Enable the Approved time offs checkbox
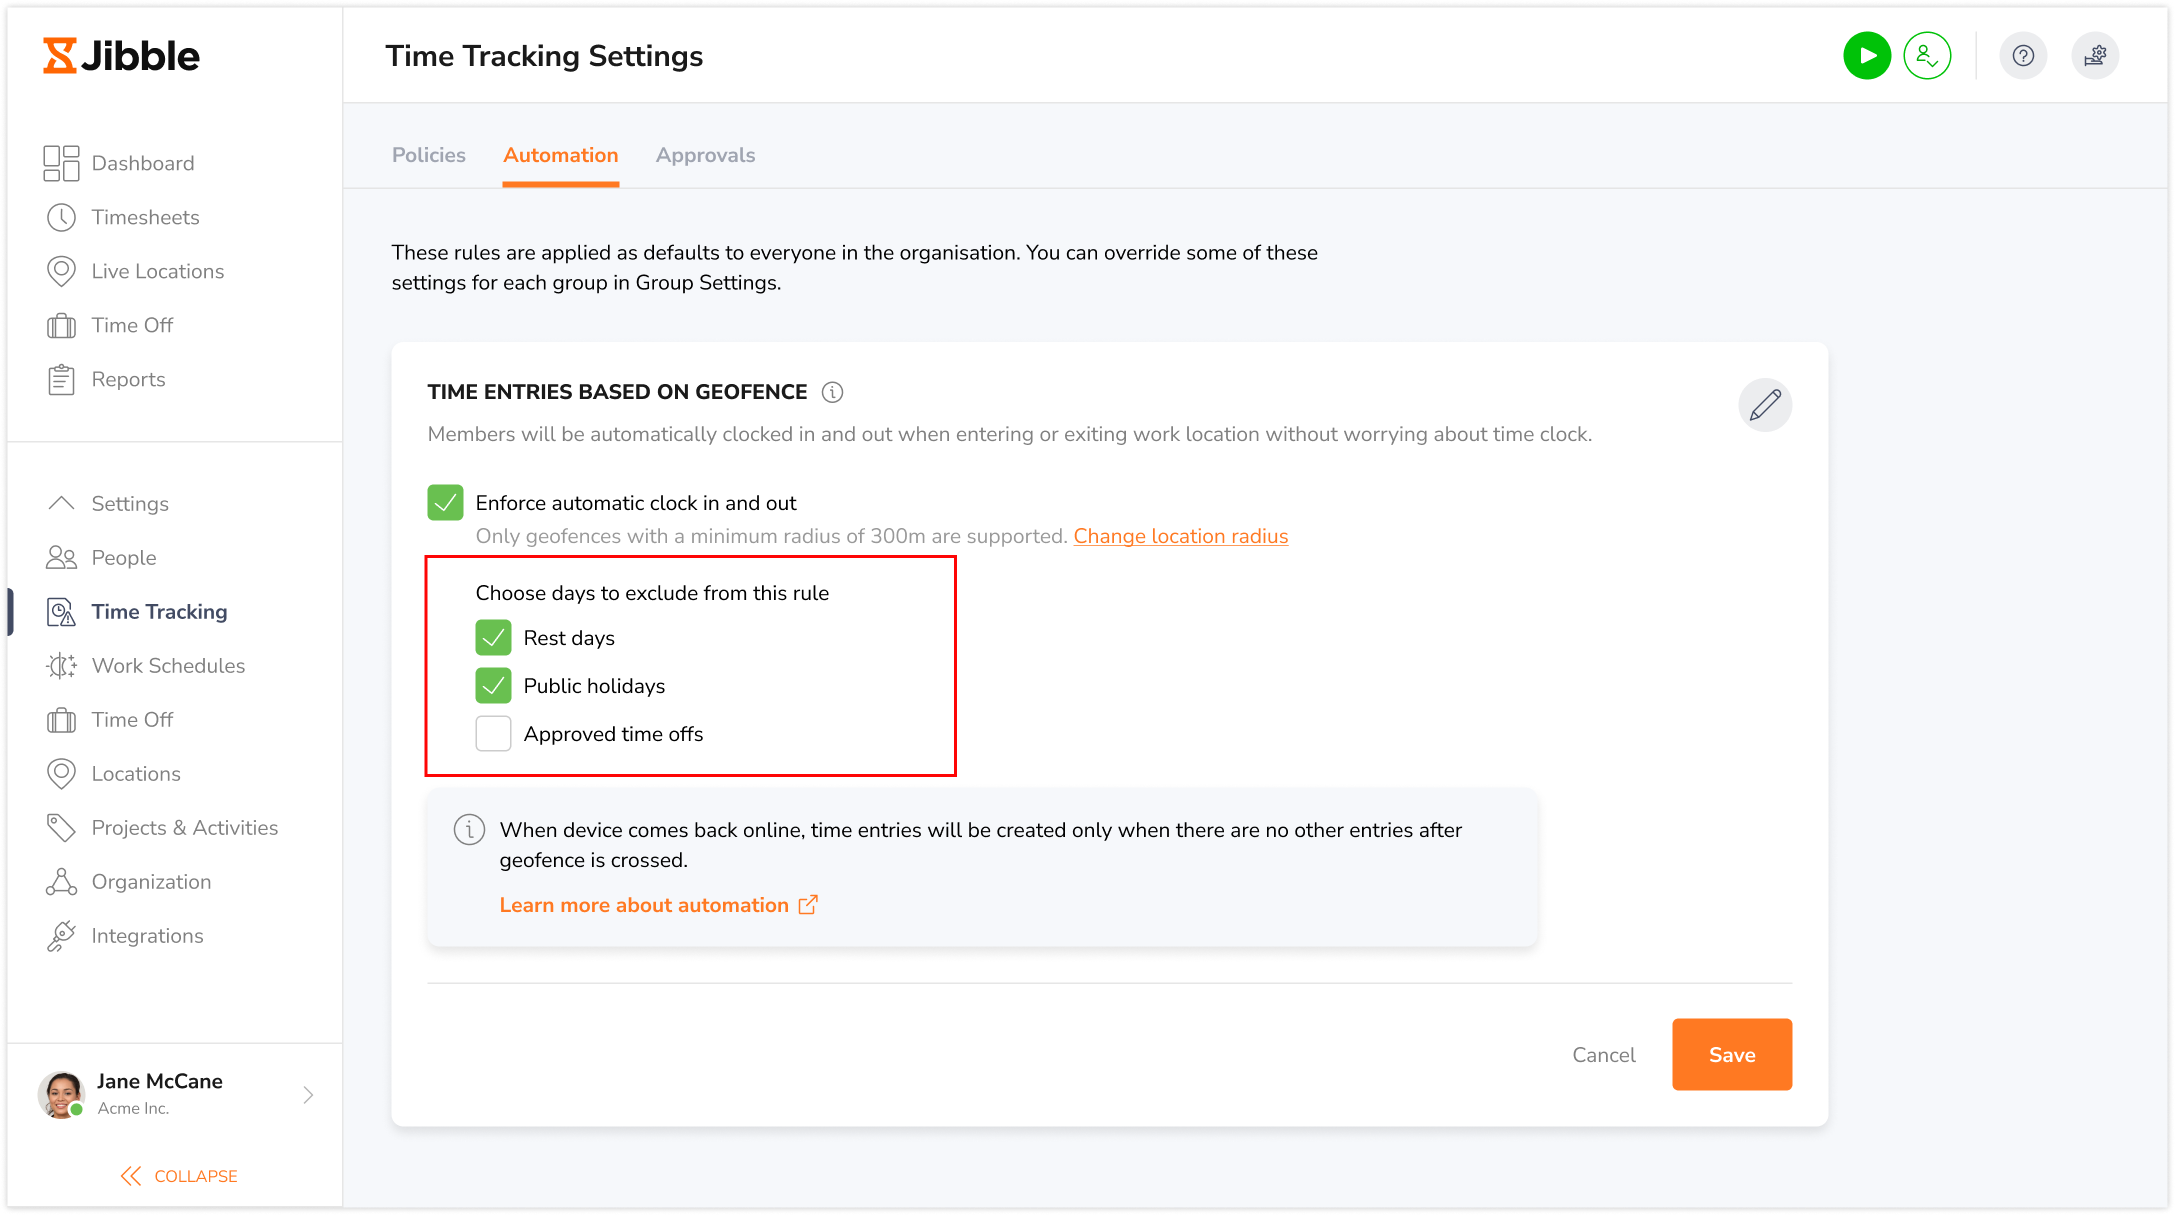This screenshot has height=1215, width=2175. (493, 734)
